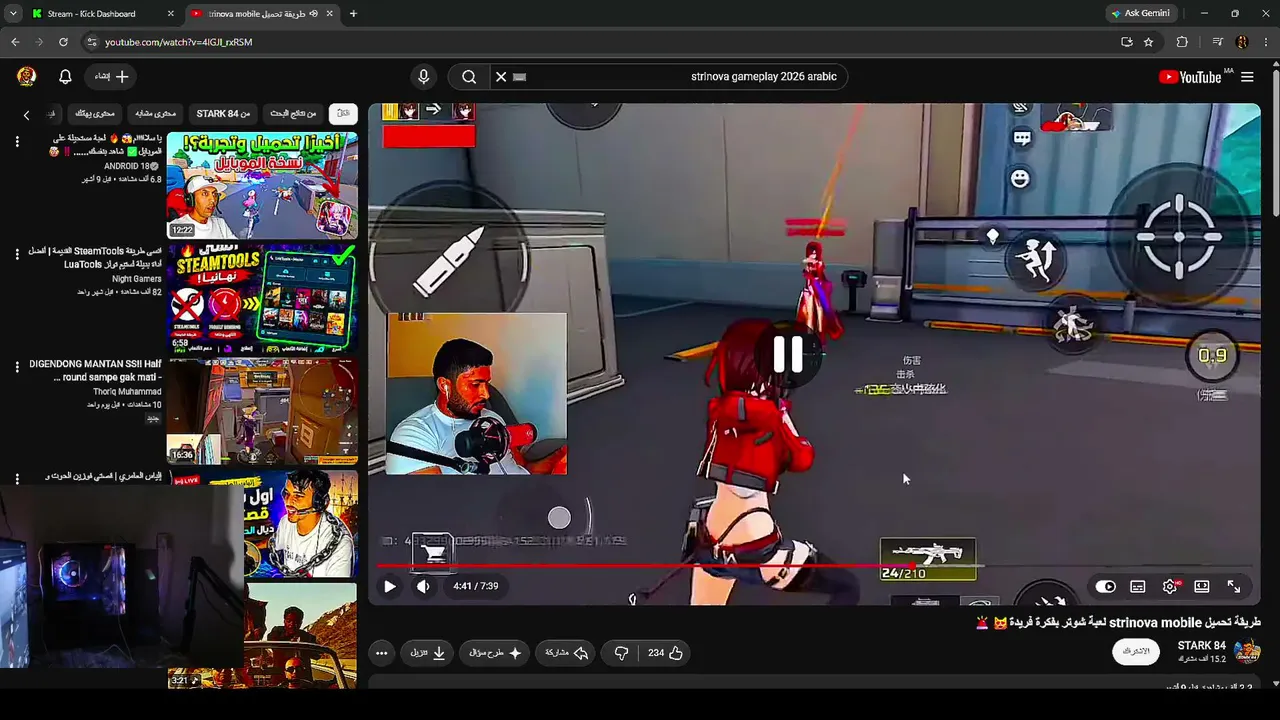Select the محتوى مشابه filter chip
The height and width of the screenshot is (720, 1280).
[x=155, y=114]
